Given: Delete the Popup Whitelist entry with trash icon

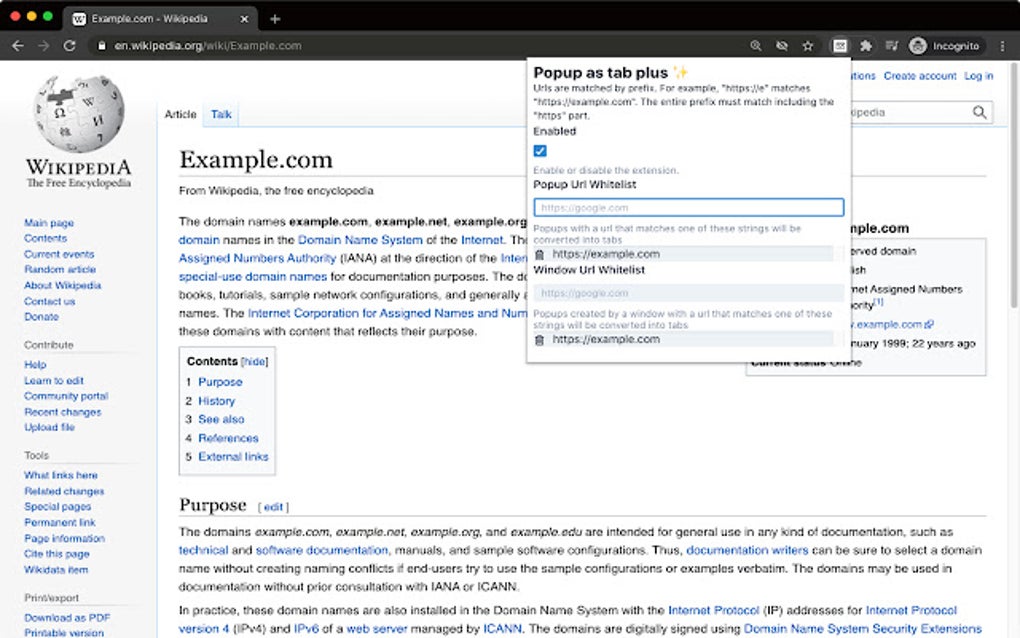Looking at the screenshot, I should [540, 254].
